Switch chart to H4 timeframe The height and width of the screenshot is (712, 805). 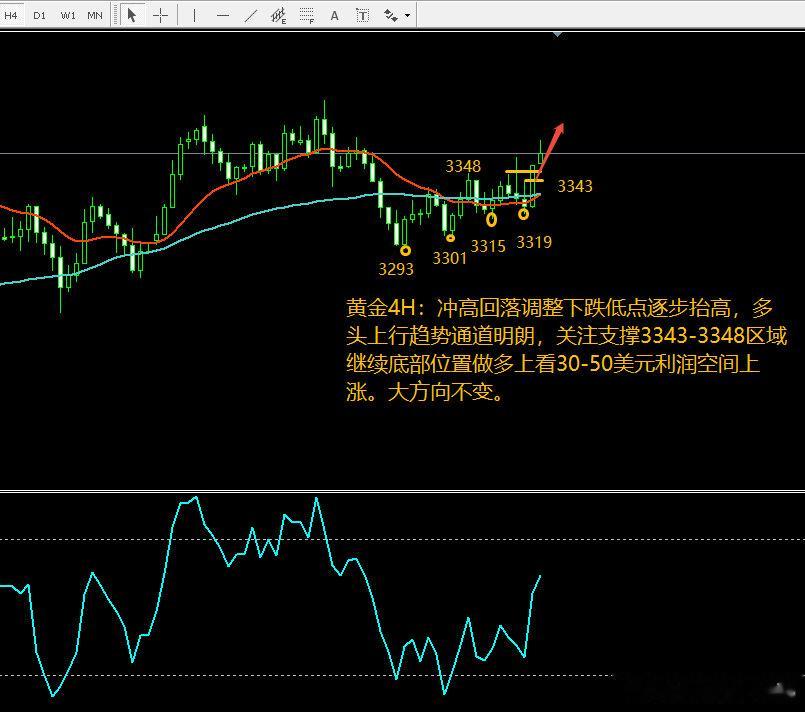[11, 15]
